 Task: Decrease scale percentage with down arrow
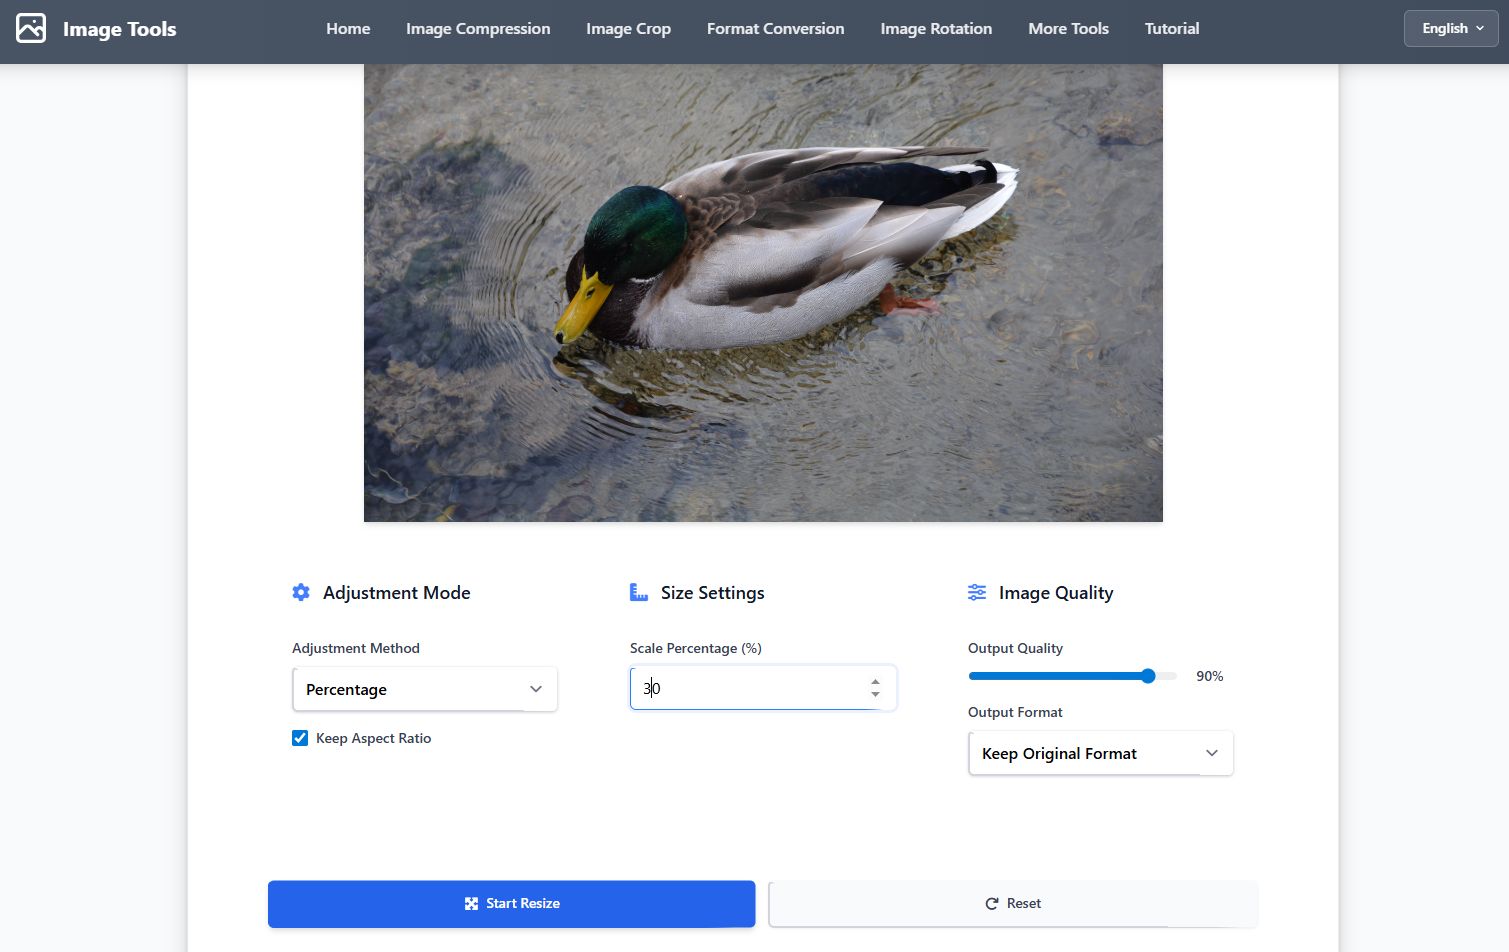tap(875, 695)
